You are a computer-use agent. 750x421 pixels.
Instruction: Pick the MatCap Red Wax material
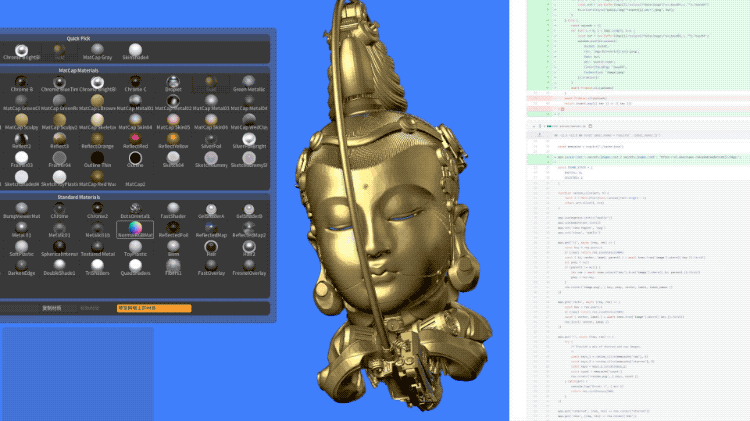coord(97,179)
